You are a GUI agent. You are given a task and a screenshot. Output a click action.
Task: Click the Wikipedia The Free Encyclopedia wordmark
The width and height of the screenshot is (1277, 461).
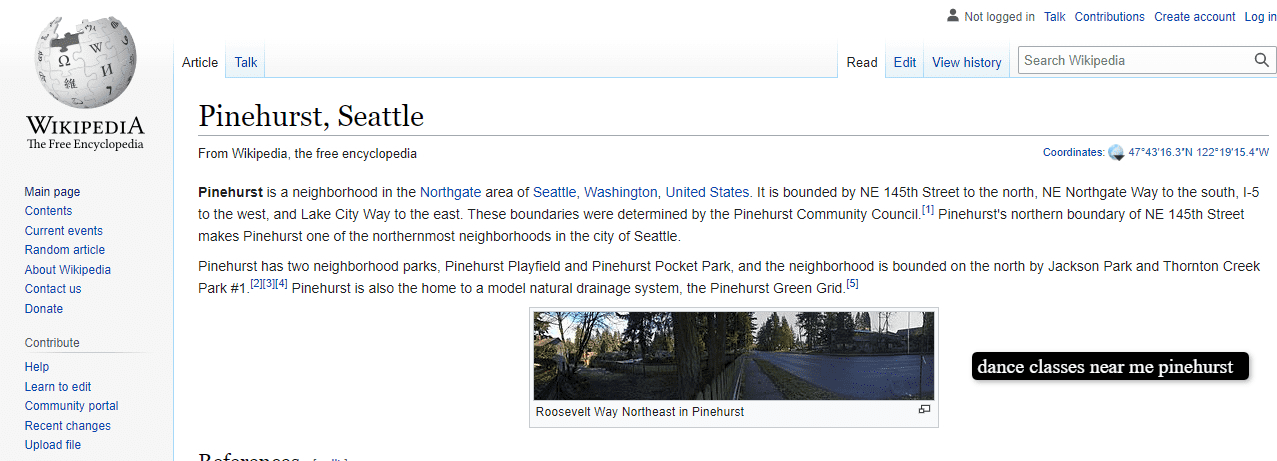point(85,132)
